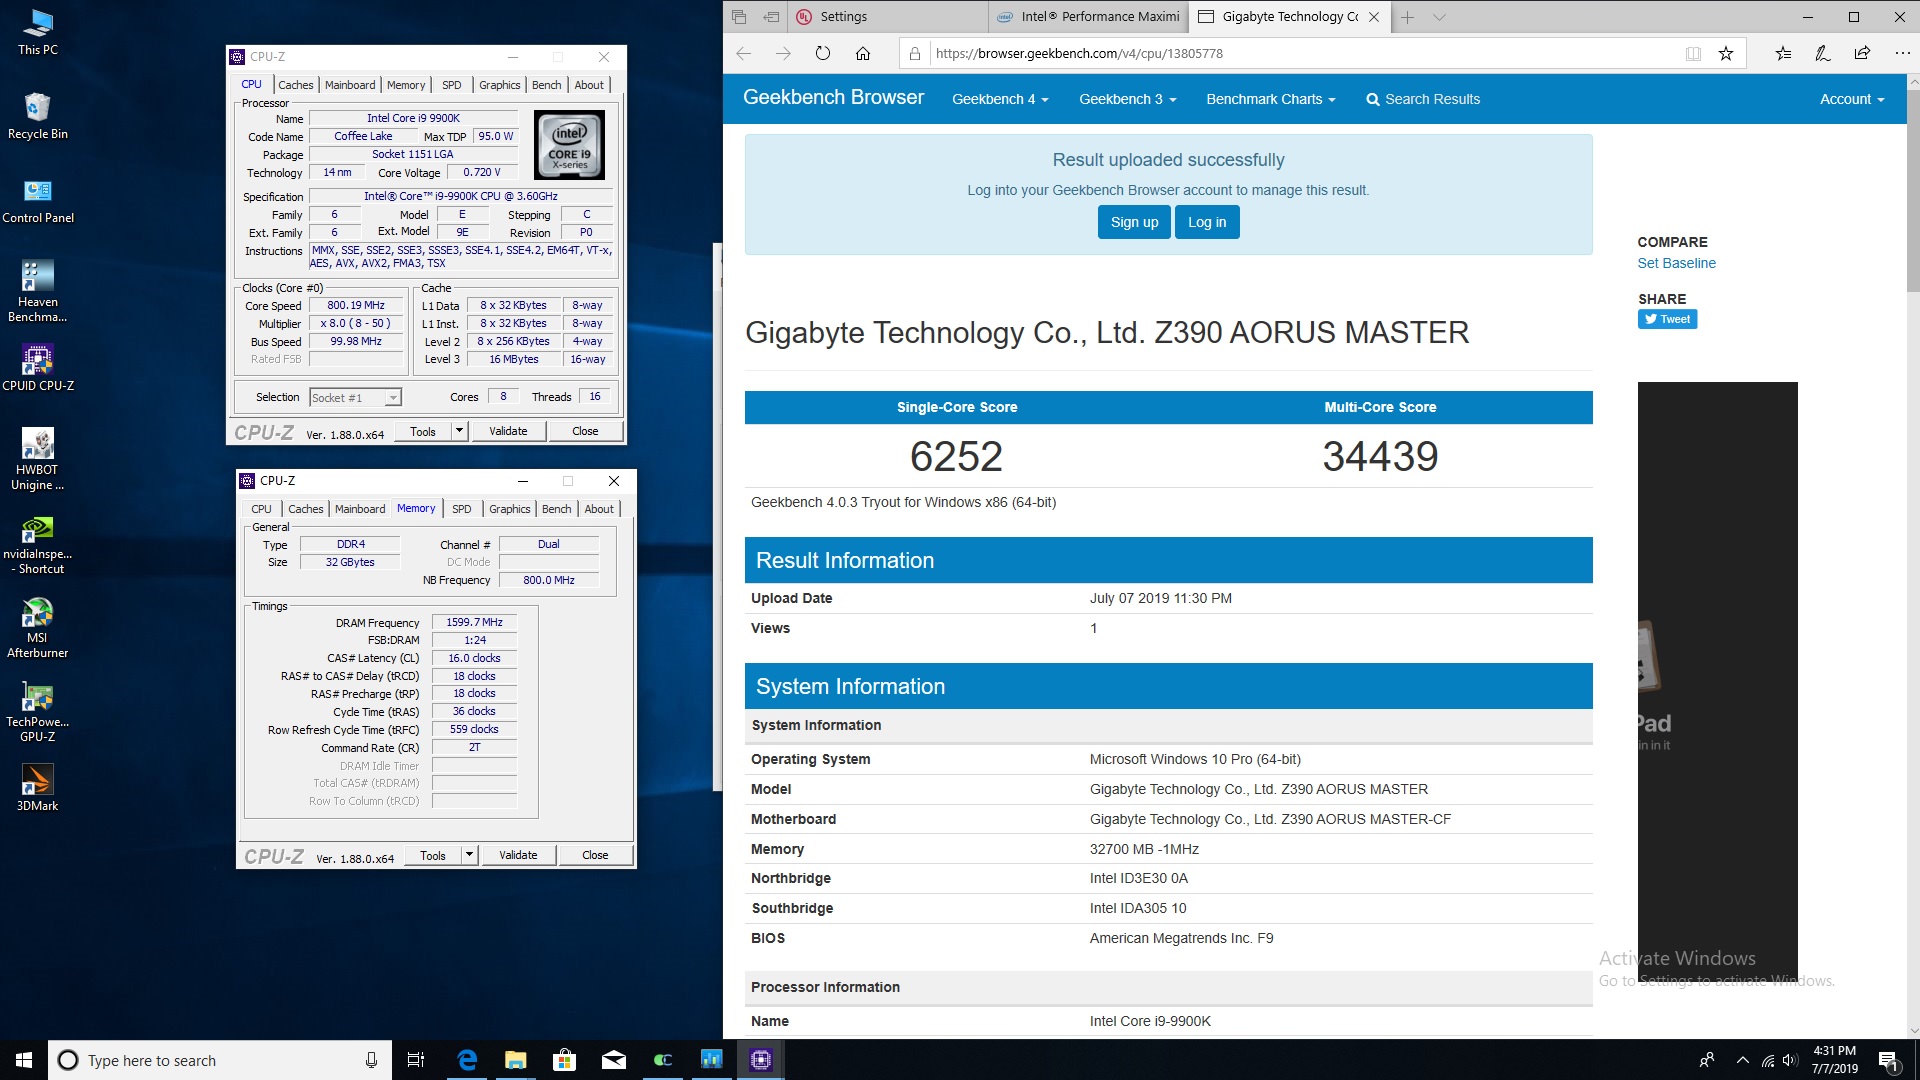
Task: Open Mail app from taskbar
Action: [614, 1060]
